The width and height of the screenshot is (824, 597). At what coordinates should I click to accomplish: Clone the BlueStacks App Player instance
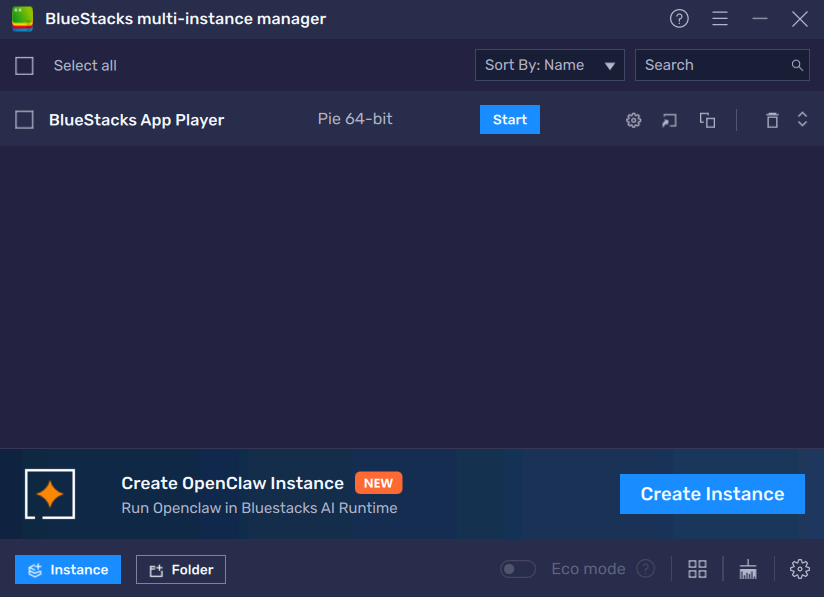pyautogui.click(x=707, y=120)
